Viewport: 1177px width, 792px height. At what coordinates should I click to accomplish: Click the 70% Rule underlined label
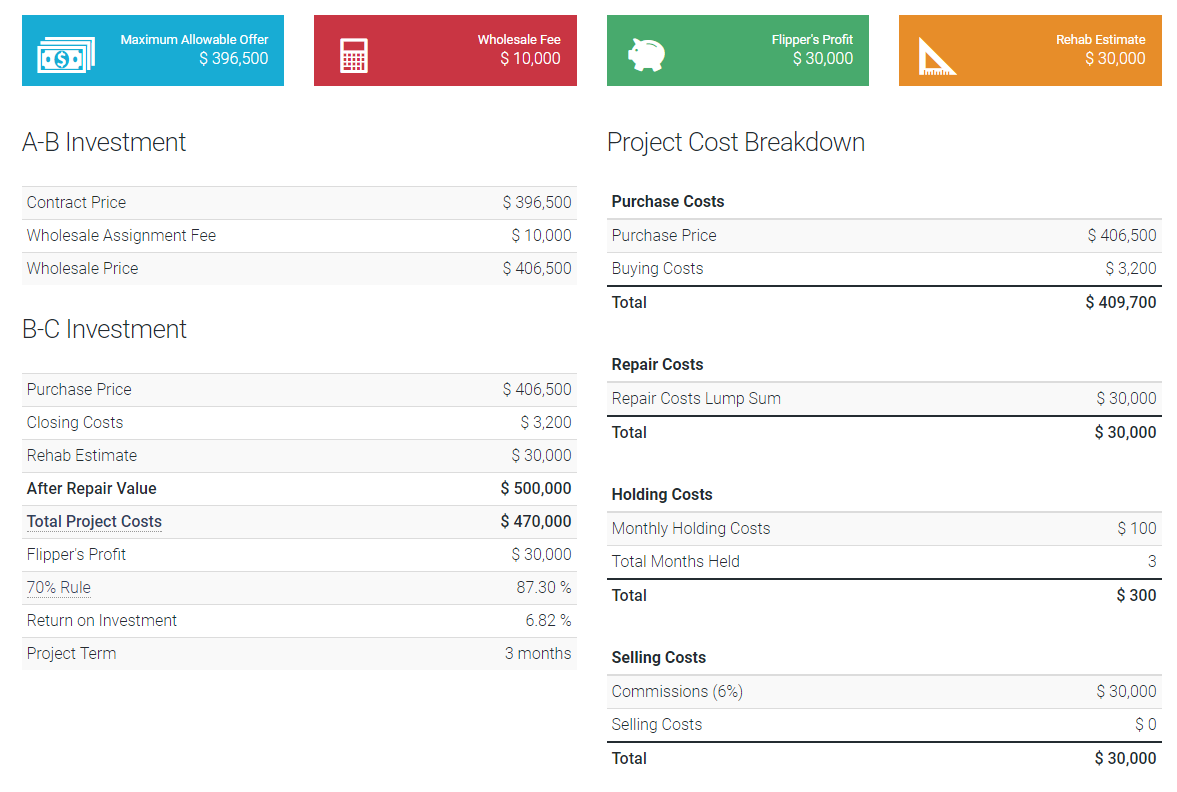59,588
